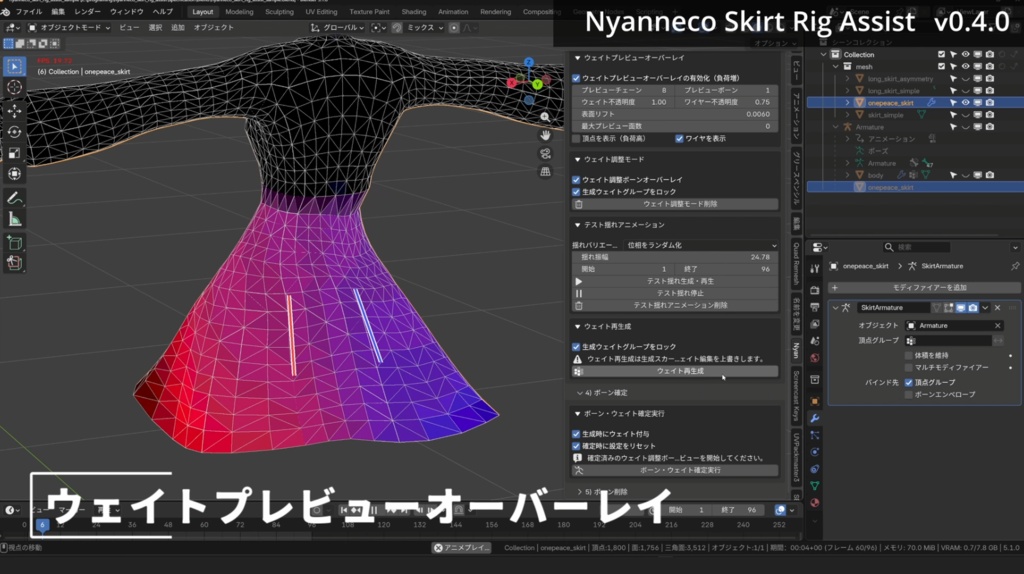The width and height of the screenshot is (1024, 574).
Task: Open the Tool properties tab icon
Action: click(814, 268)
